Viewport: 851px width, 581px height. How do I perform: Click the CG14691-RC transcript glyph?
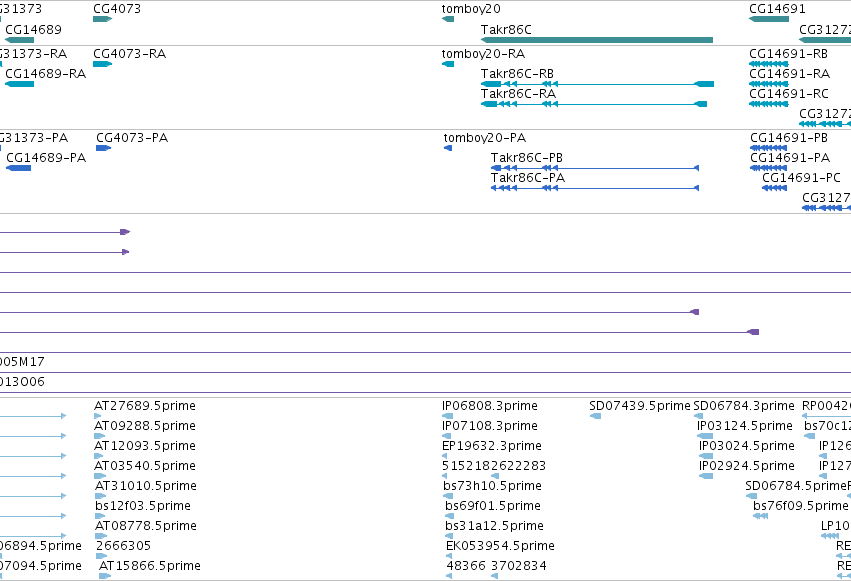tap(769, 104)
